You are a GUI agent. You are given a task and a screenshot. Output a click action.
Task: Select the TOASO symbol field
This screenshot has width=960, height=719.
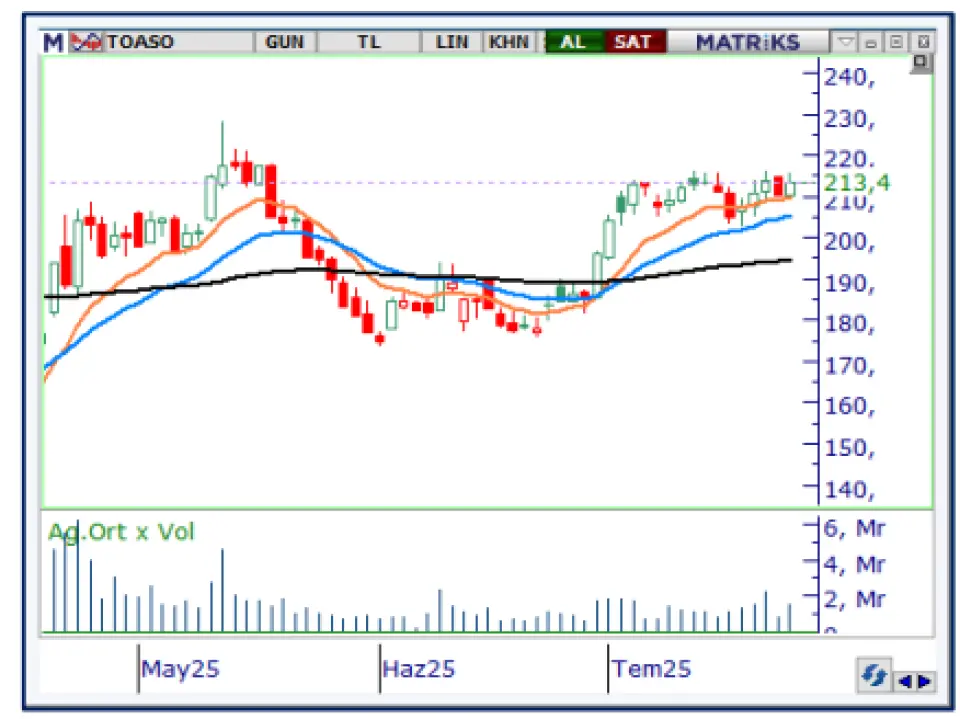point(179,42)
